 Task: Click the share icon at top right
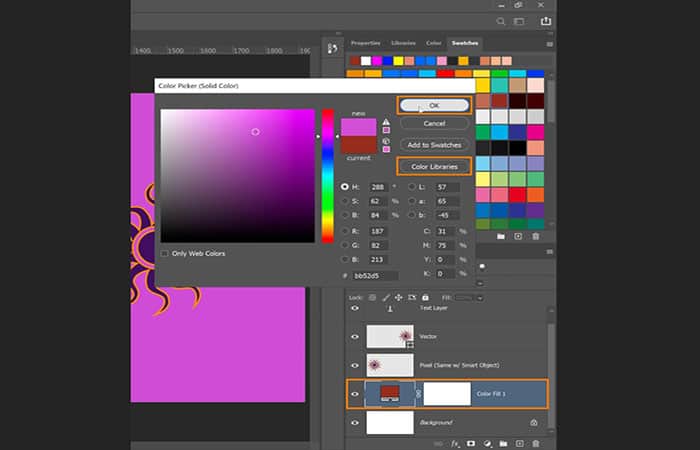point(545,20)
